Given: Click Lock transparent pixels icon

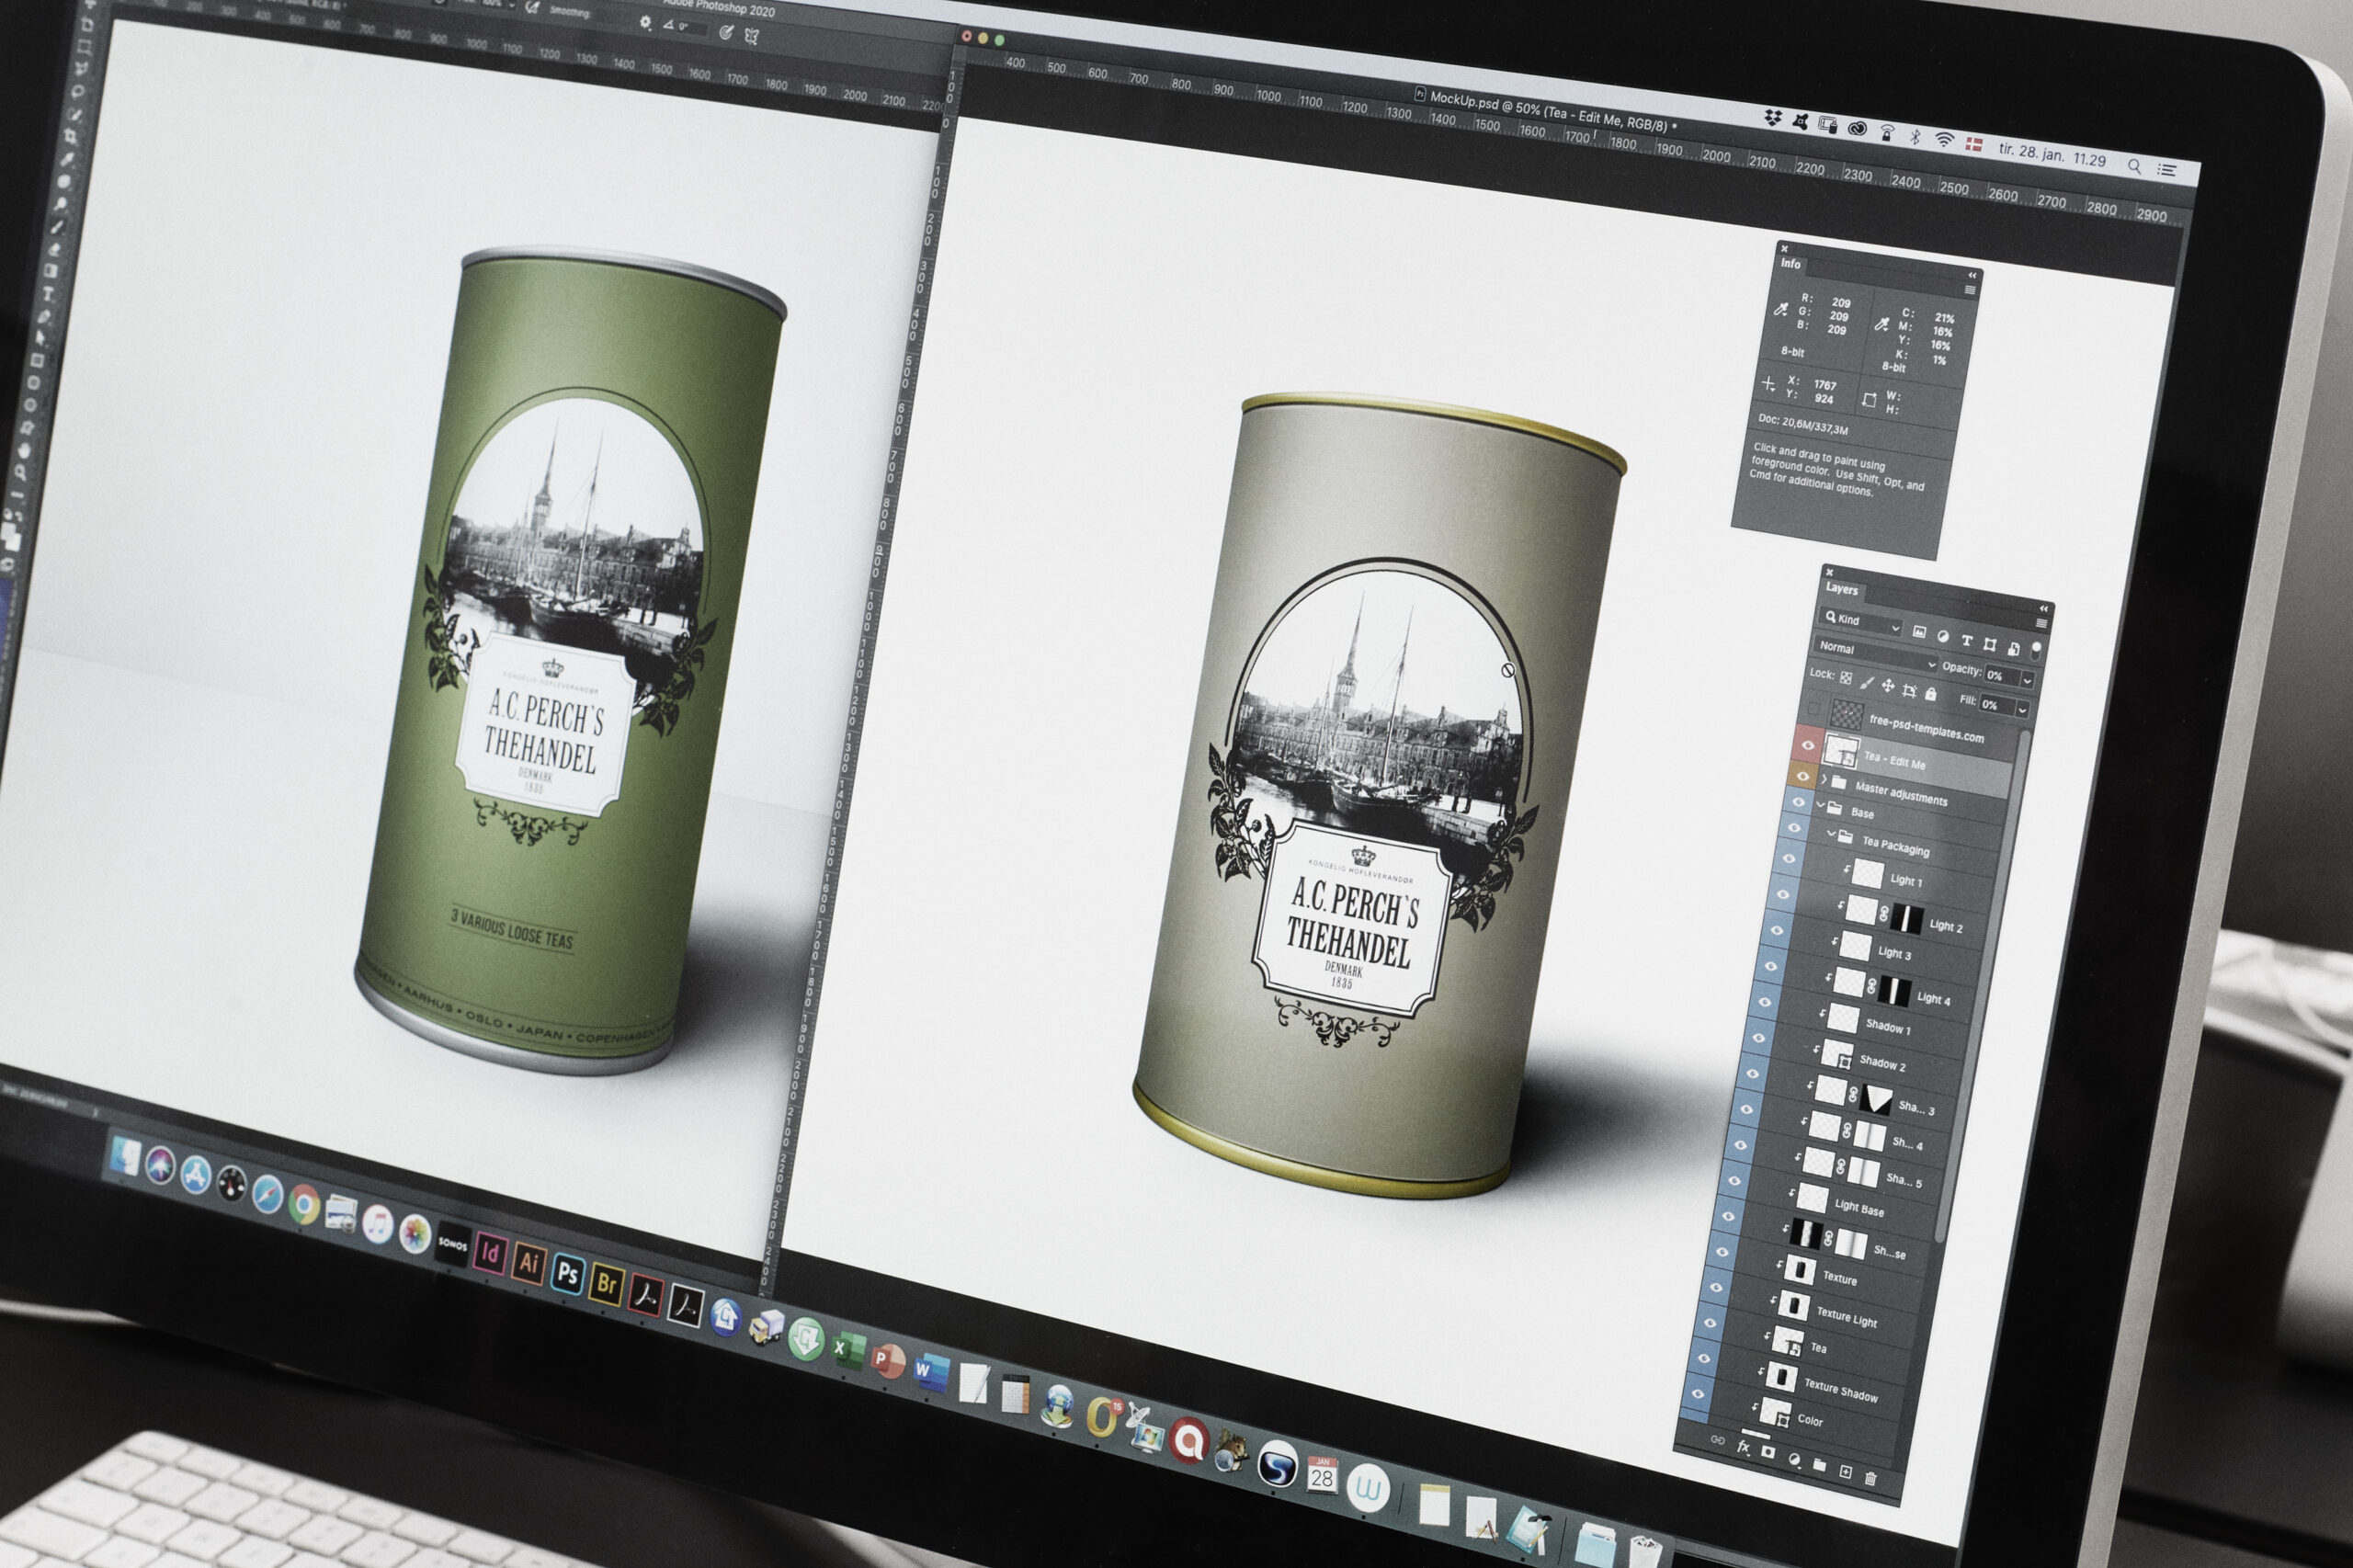Looking at the screenshot, I should point(1846,677).
